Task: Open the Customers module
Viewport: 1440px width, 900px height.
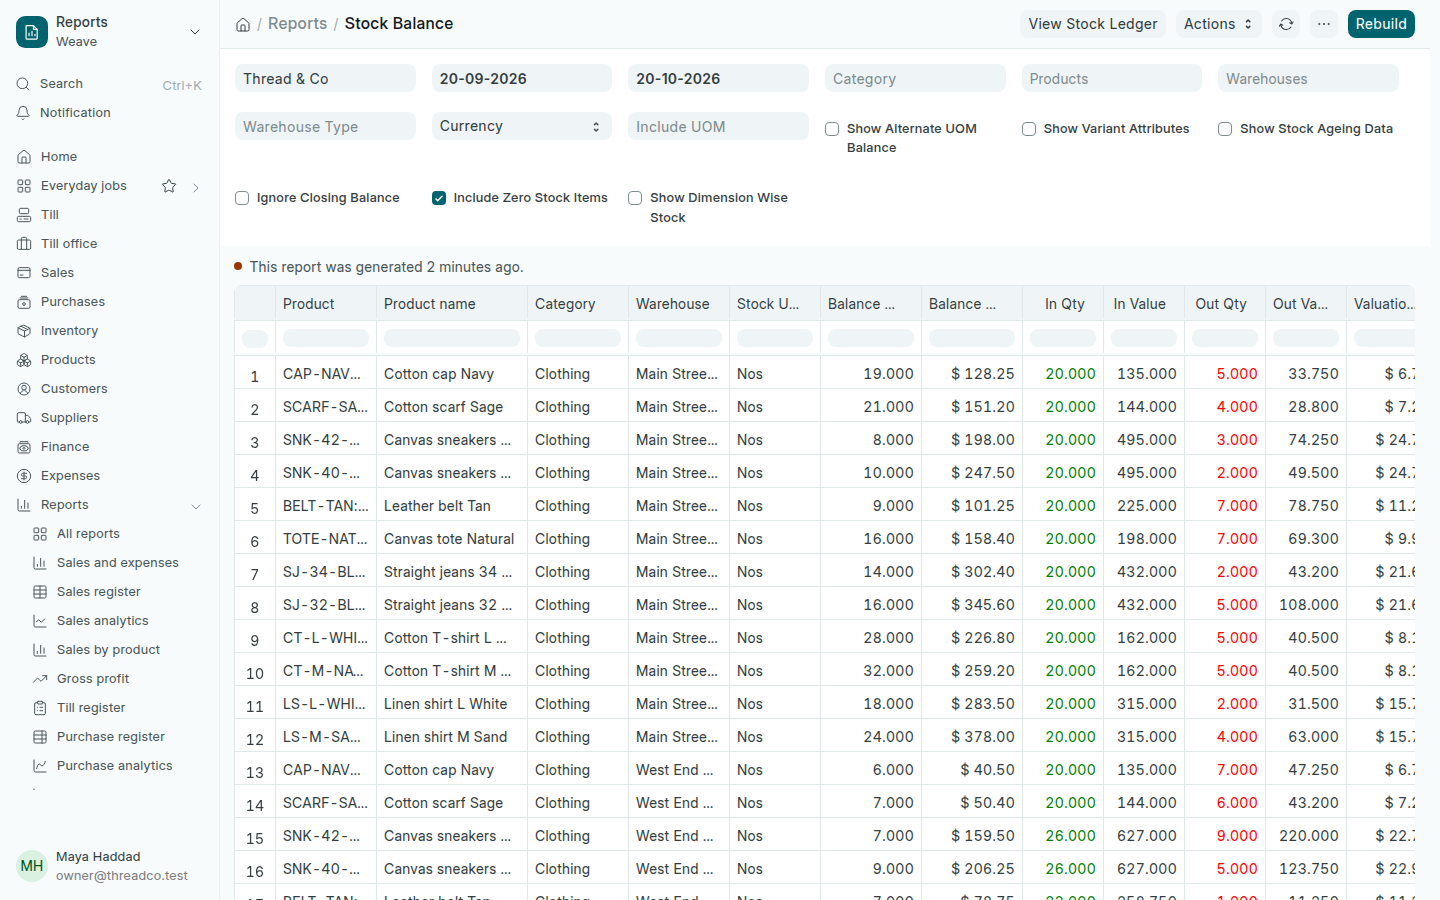Action: (x=109, y=389)
